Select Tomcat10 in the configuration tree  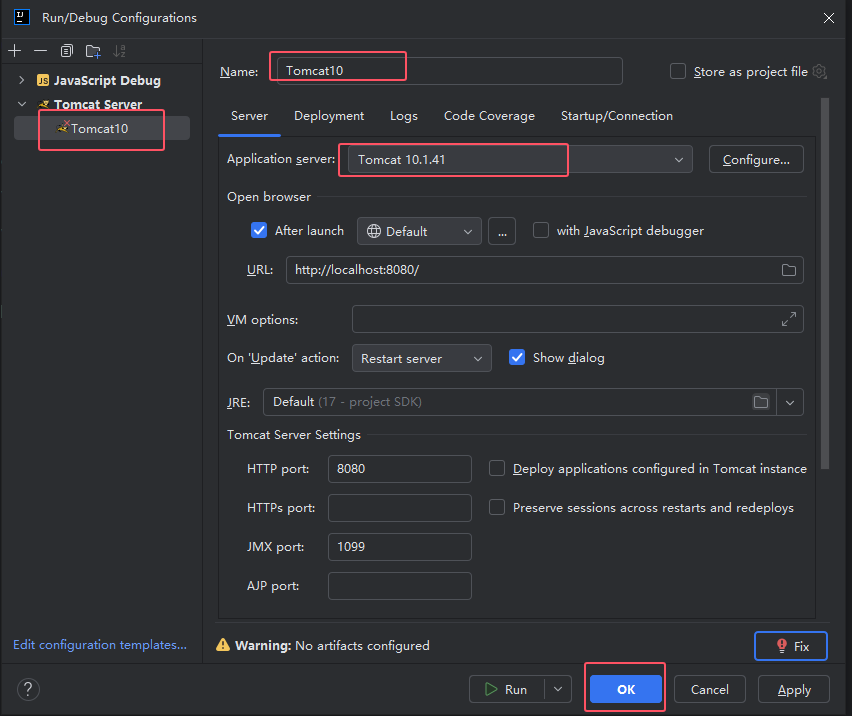tap(102, 128)
